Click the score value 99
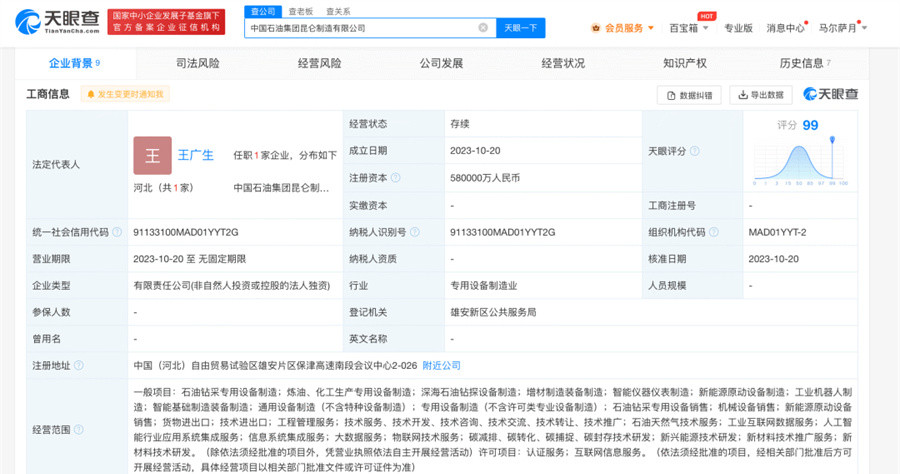900x474 pixels. coord(810,125)
